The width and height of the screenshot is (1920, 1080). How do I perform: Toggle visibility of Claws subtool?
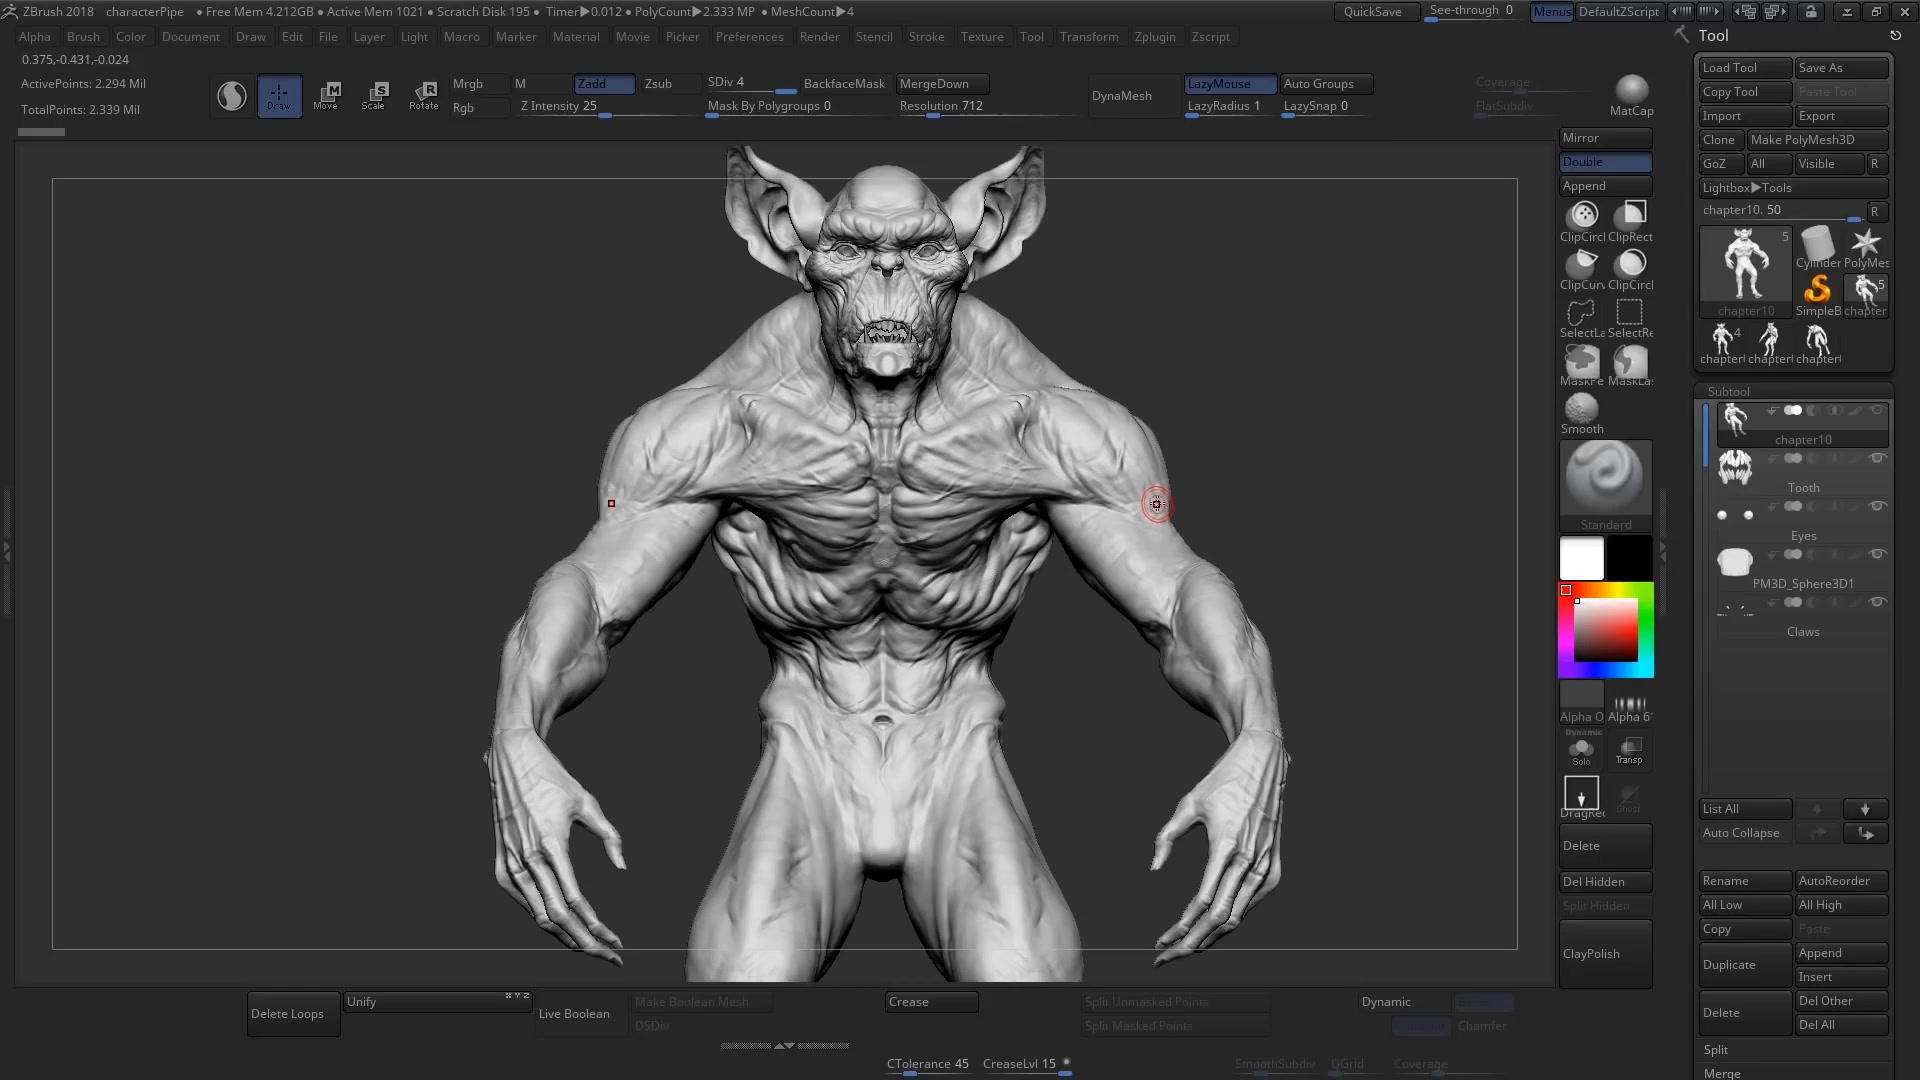(1878, 602)
